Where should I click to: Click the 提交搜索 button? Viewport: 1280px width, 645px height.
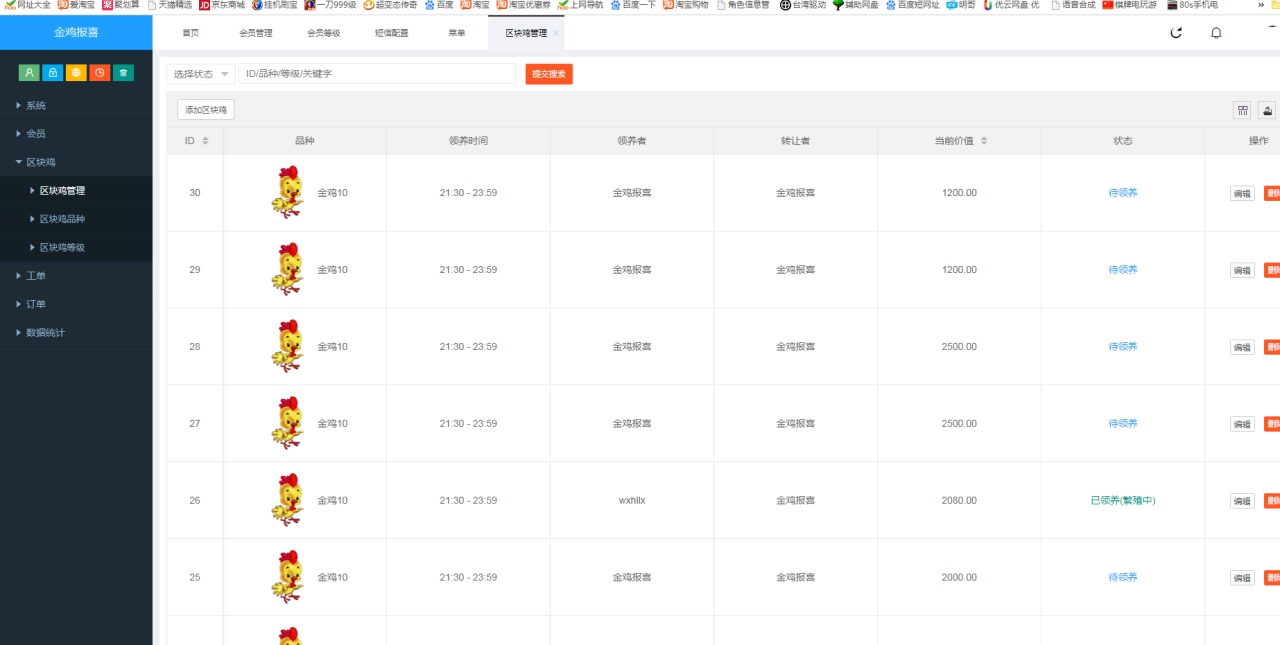click(x=549, y=74)
